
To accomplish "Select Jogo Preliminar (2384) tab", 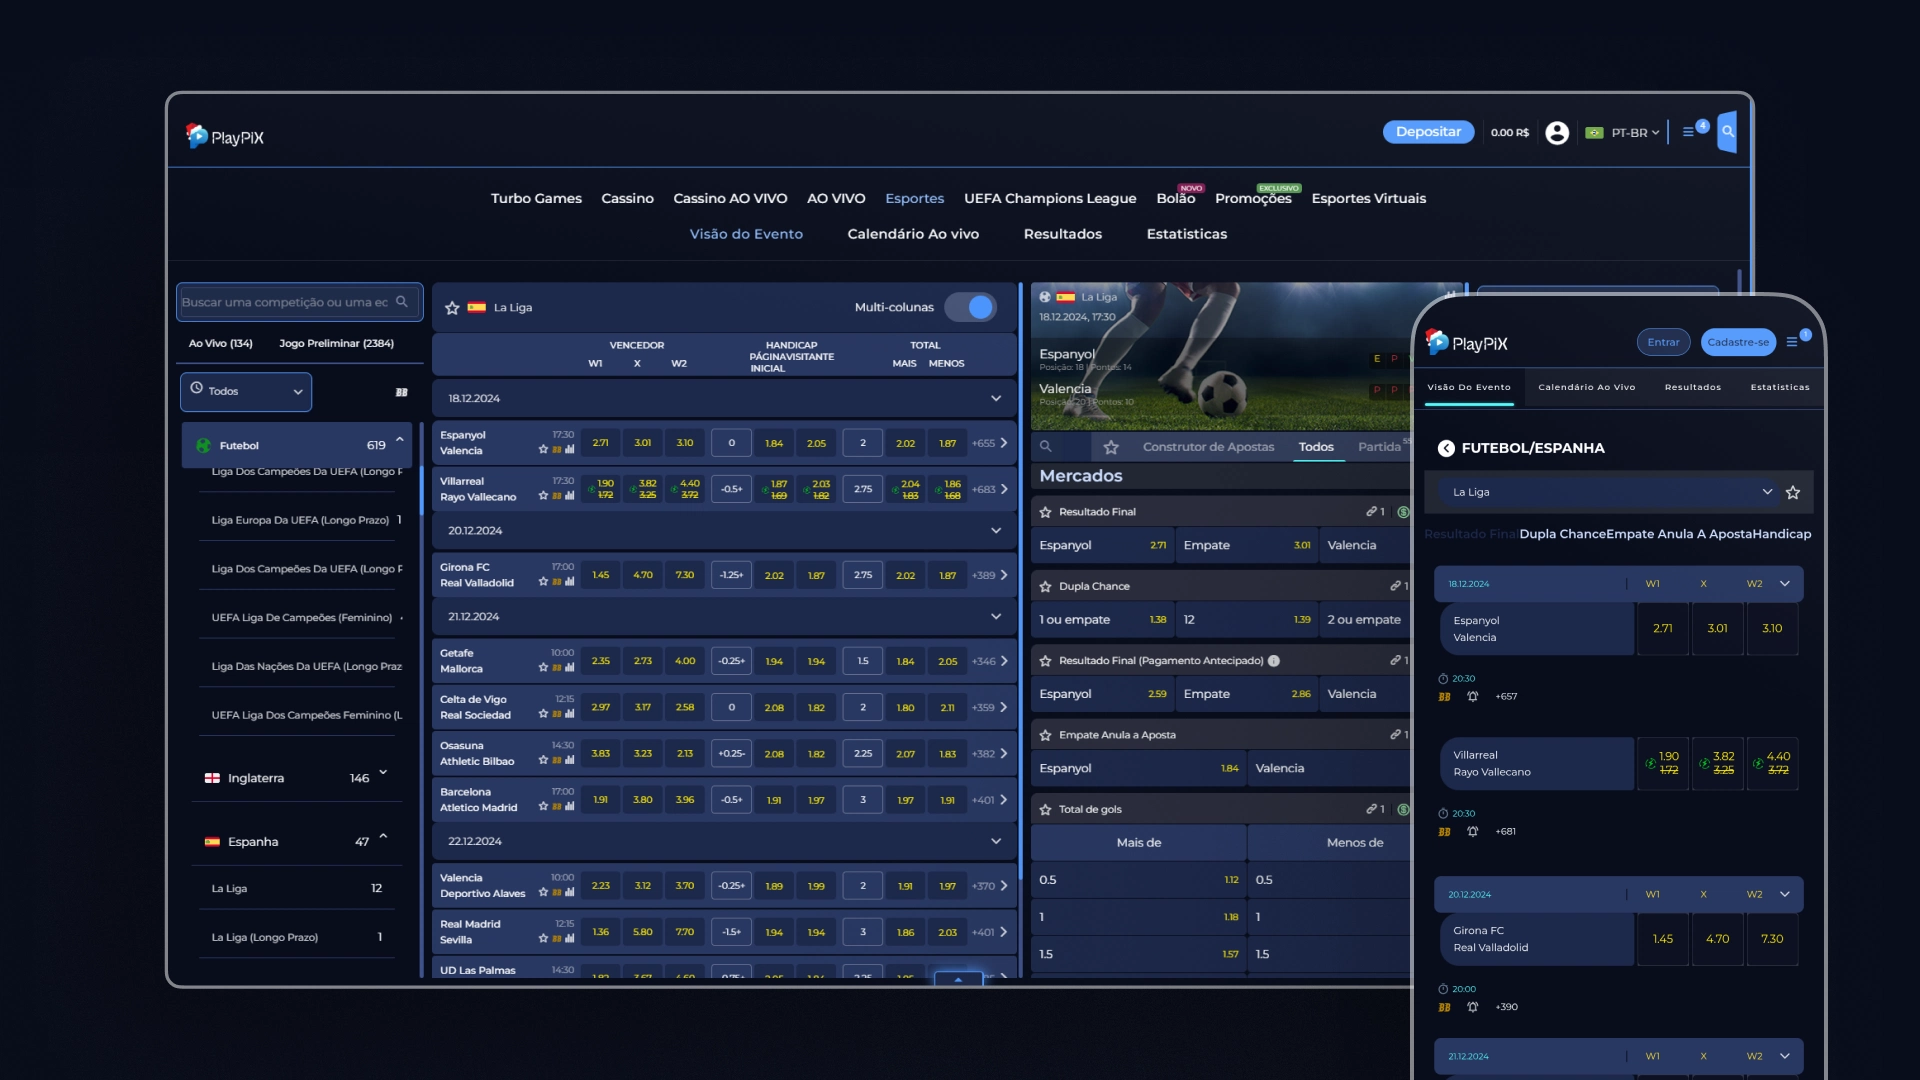I will 336,344.
